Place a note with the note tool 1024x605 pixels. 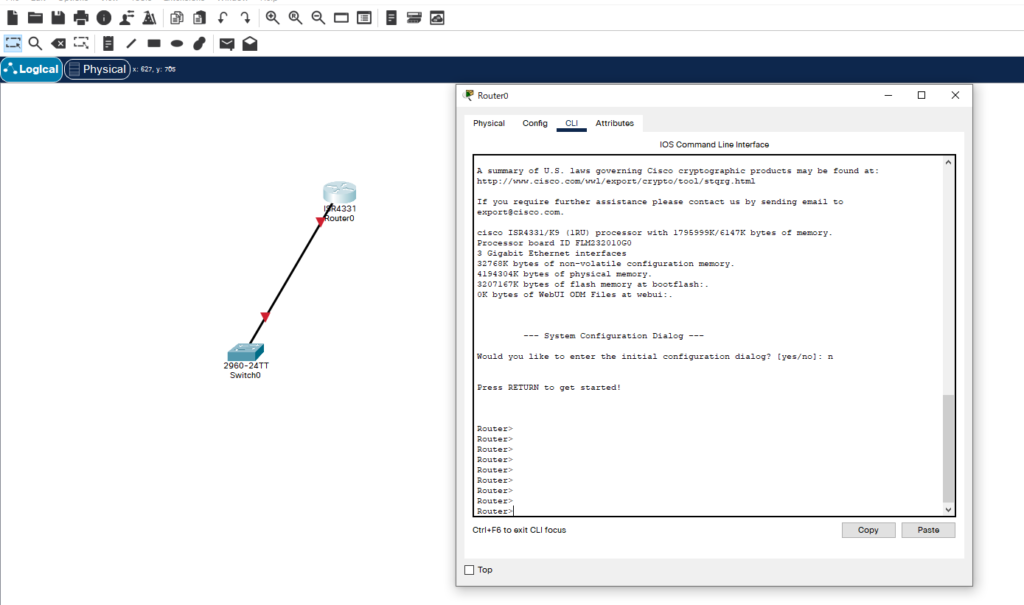[108, 44]
